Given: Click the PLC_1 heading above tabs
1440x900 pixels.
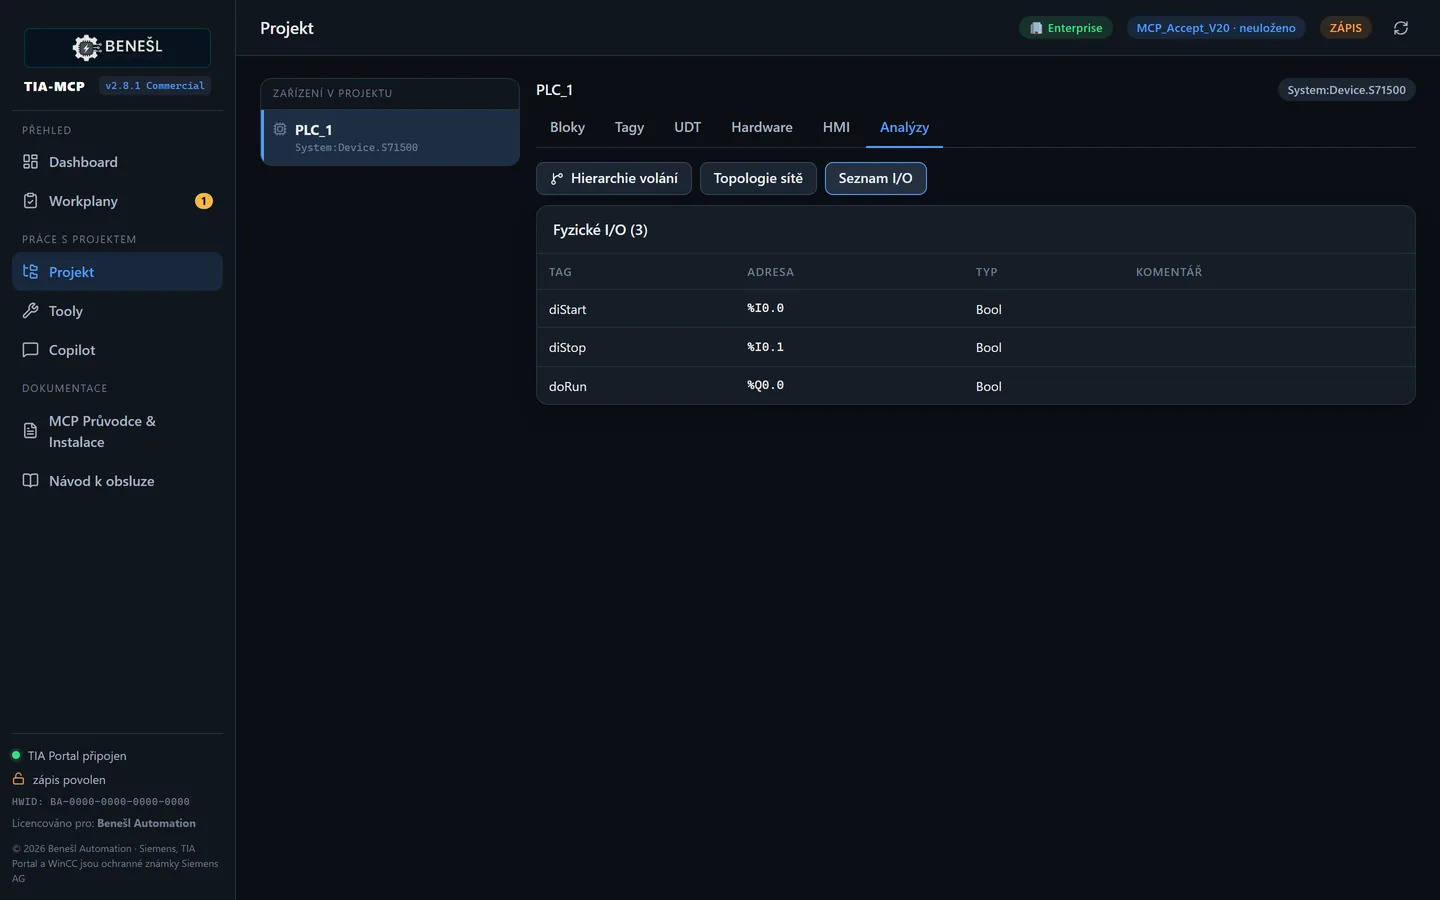Looking at the screenshot, I should point(554,90).
